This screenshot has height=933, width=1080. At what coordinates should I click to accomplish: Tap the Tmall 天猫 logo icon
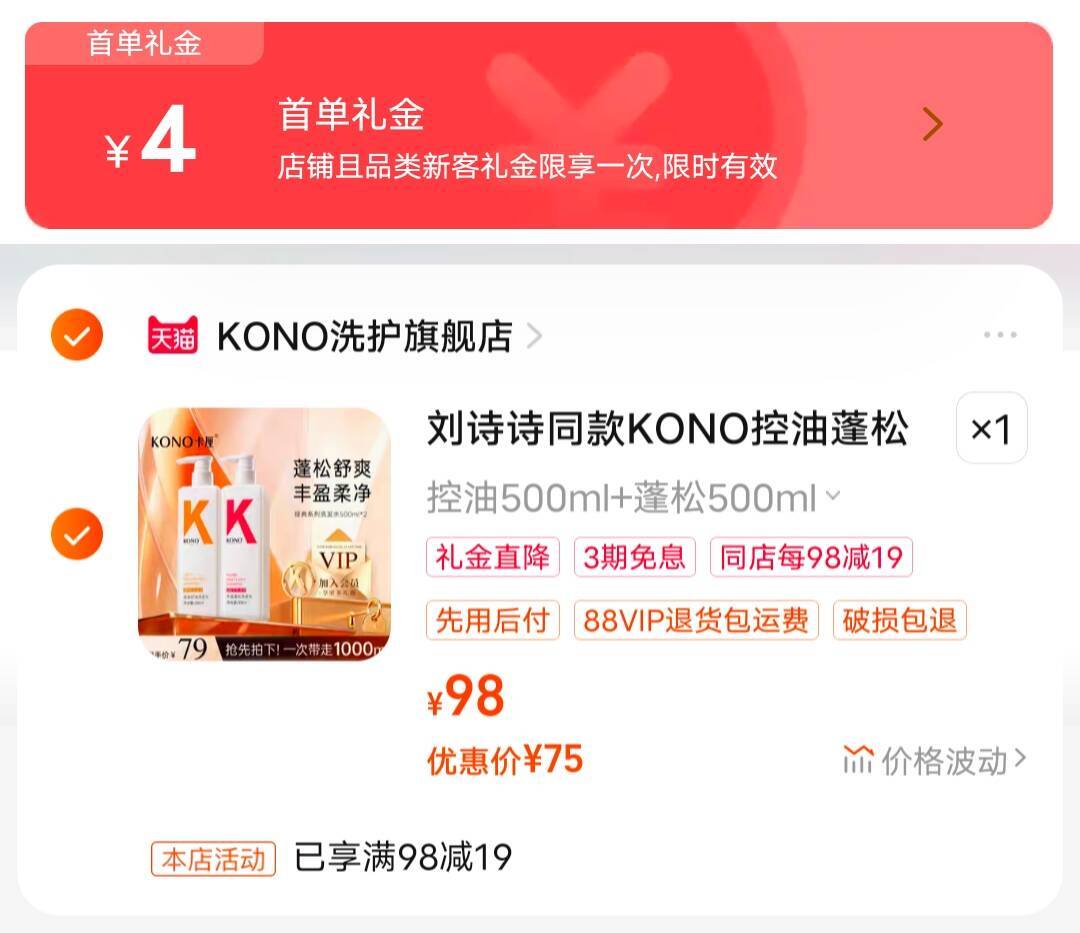pos(173,335)
